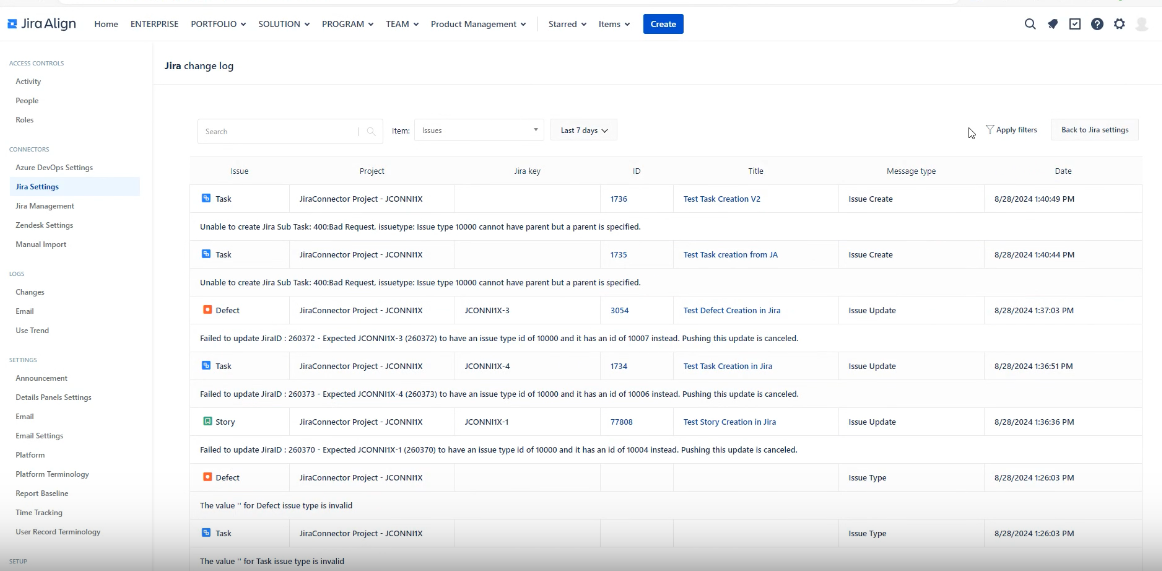Click the search field magnifier button
This screenshot has height=571, width=1162.
pos(371,131)
